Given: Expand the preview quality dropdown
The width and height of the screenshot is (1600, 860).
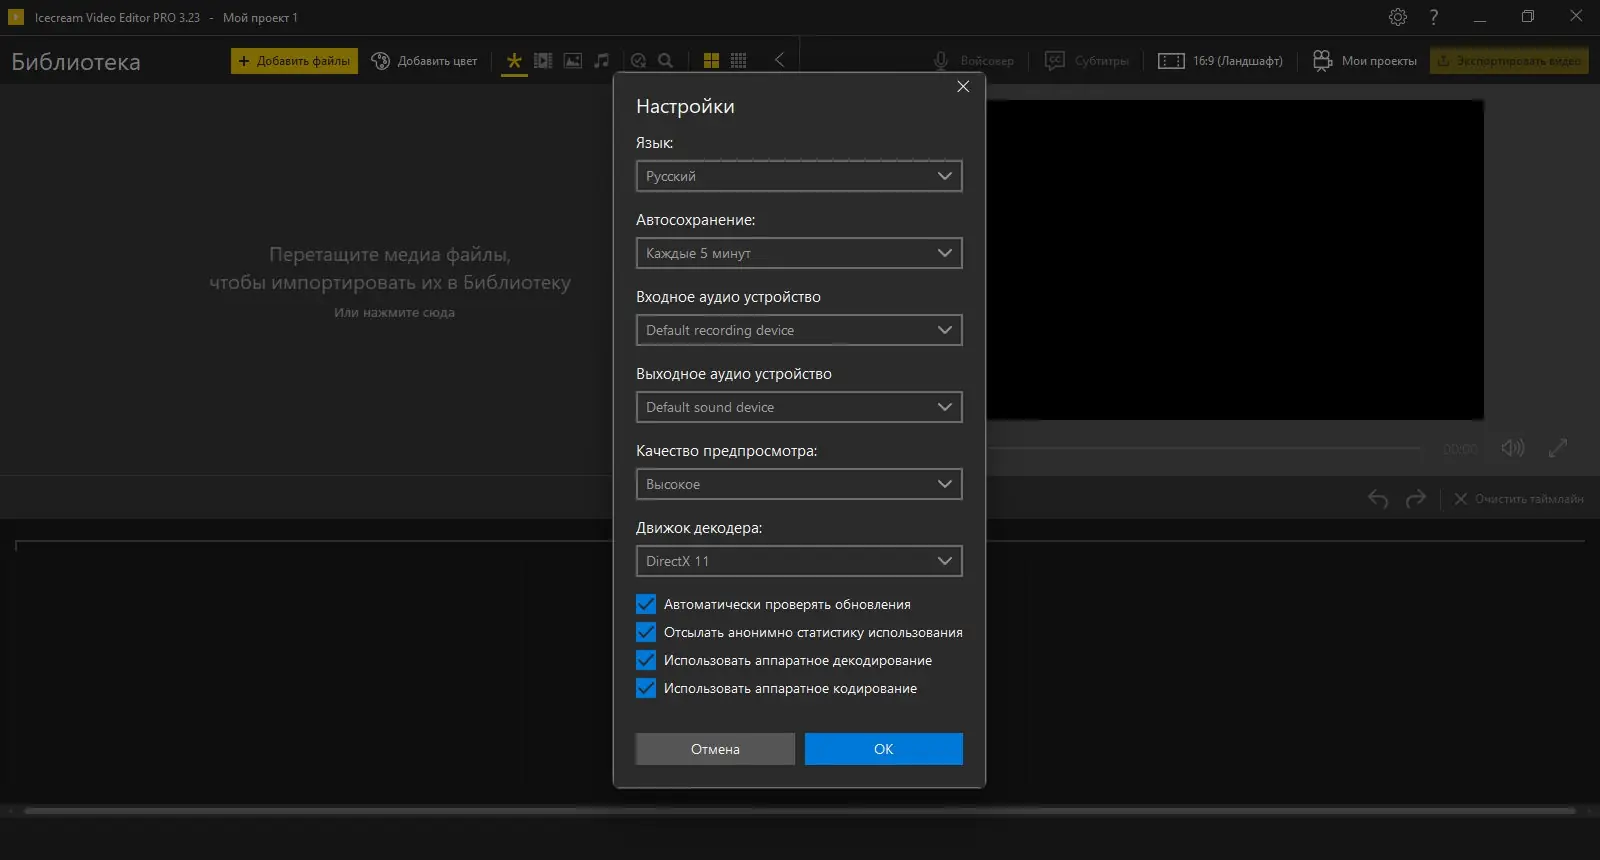Looking at the screenshot, I should coord(798,484).
